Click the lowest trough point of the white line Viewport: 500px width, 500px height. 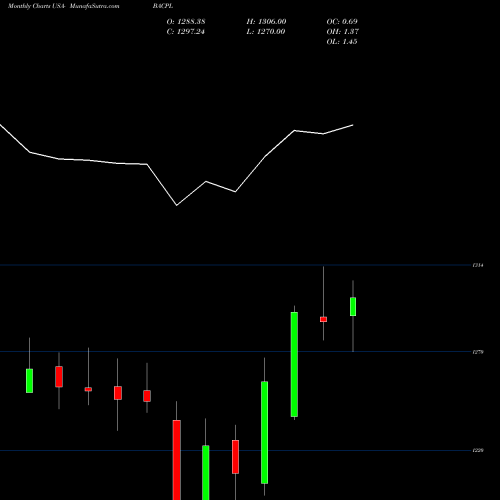click(x=177, y=205)
